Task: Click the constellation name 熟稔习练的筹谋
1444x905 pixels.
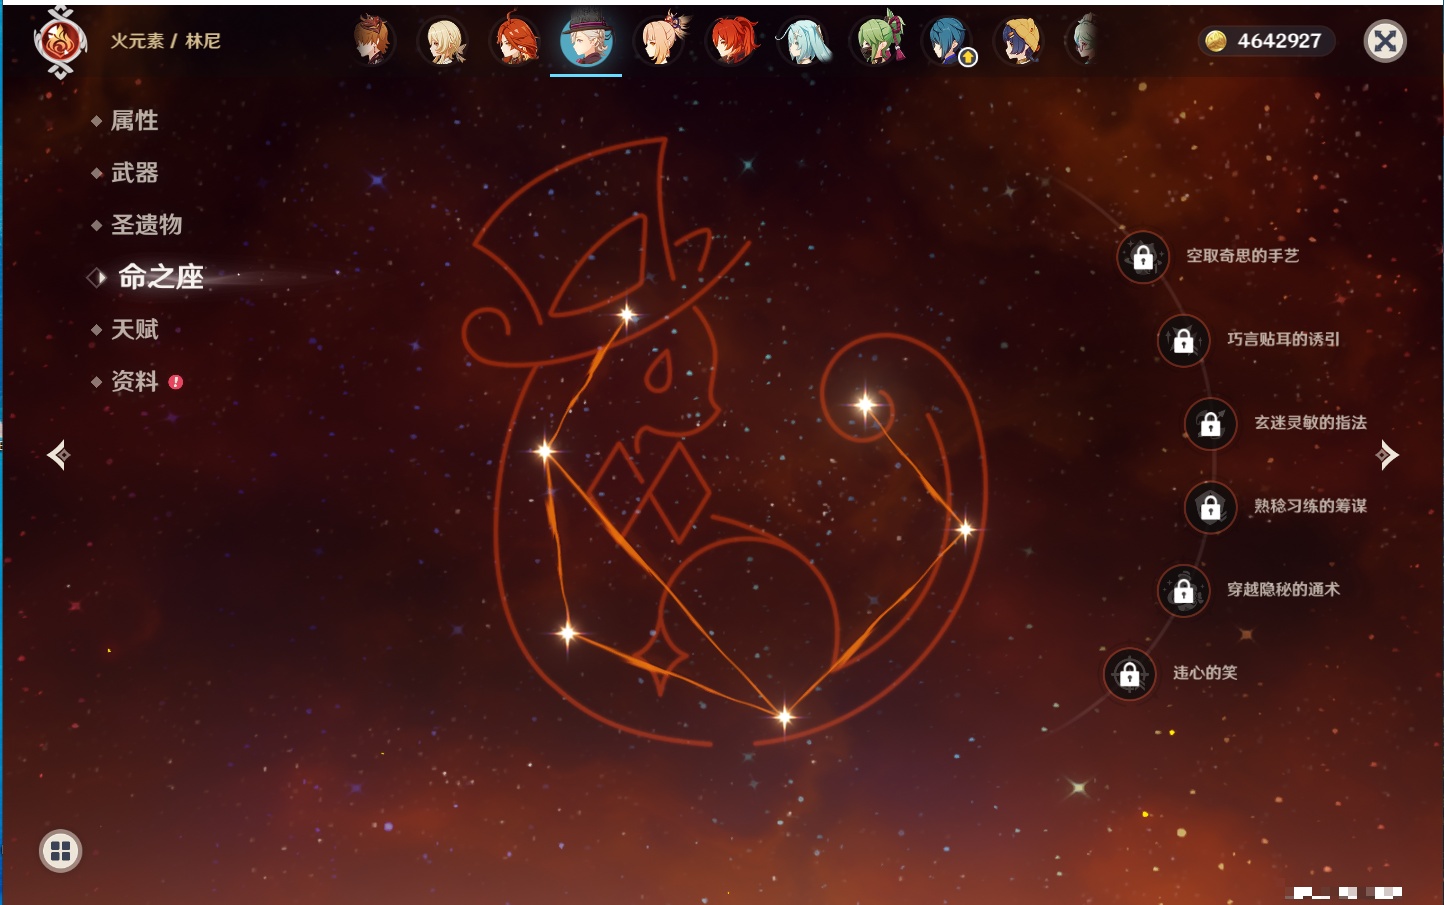Action: pyautogui.click(x=1311, y=506)
